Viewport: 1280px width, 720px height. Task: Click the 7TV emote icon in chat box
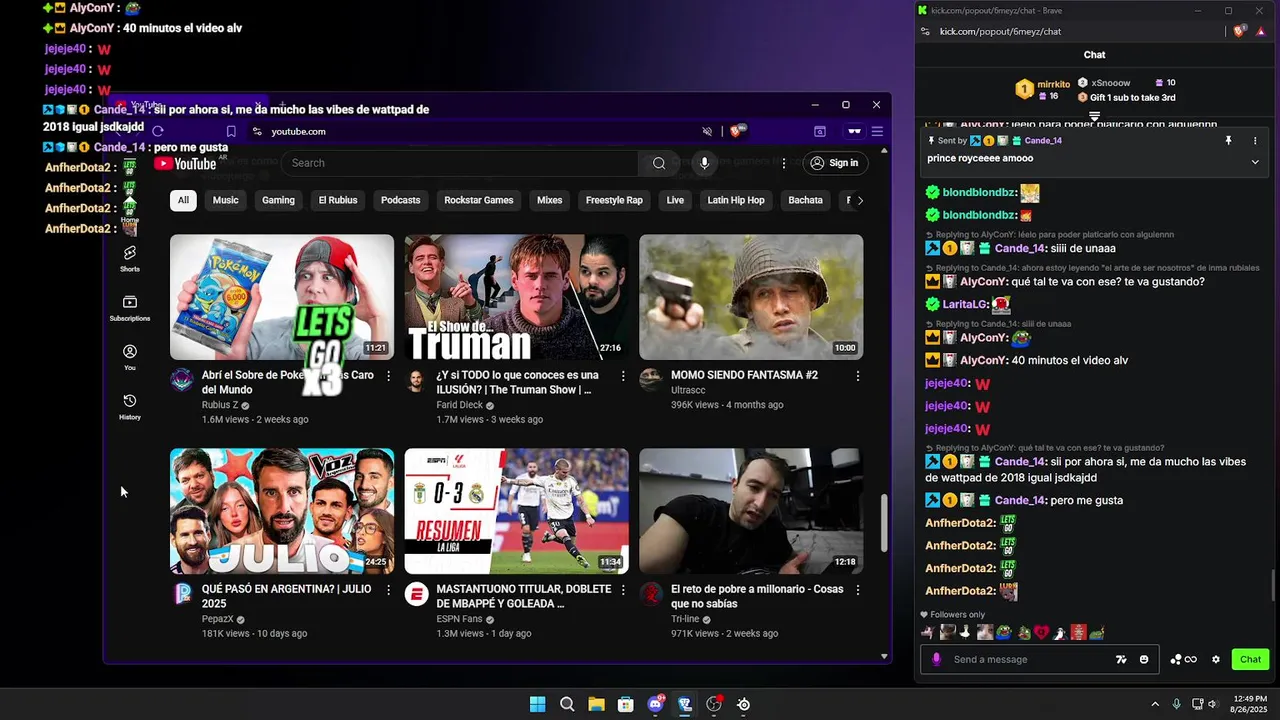1122,659
